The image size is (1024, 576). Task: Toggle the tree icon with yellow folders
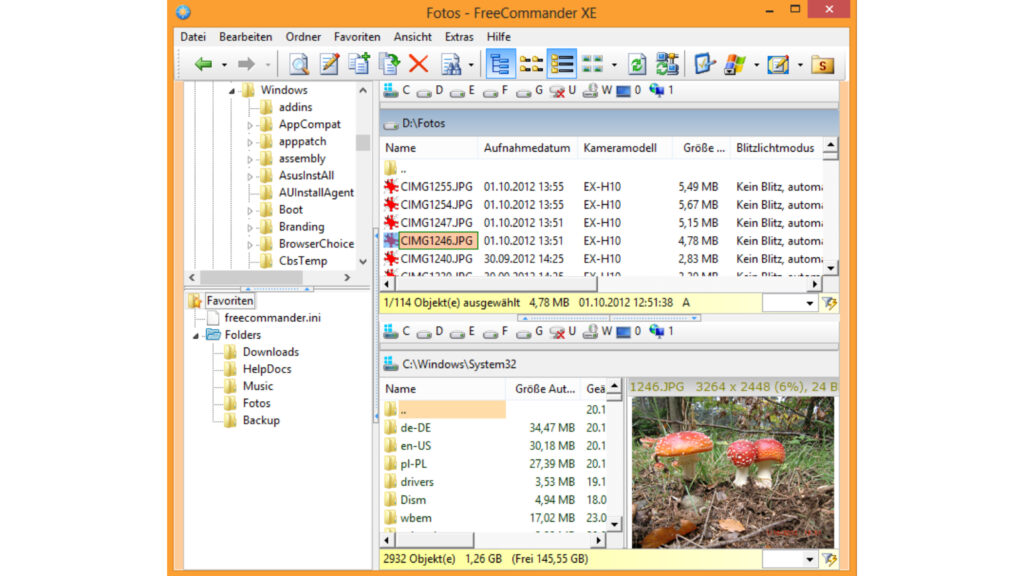coord(531,64)
